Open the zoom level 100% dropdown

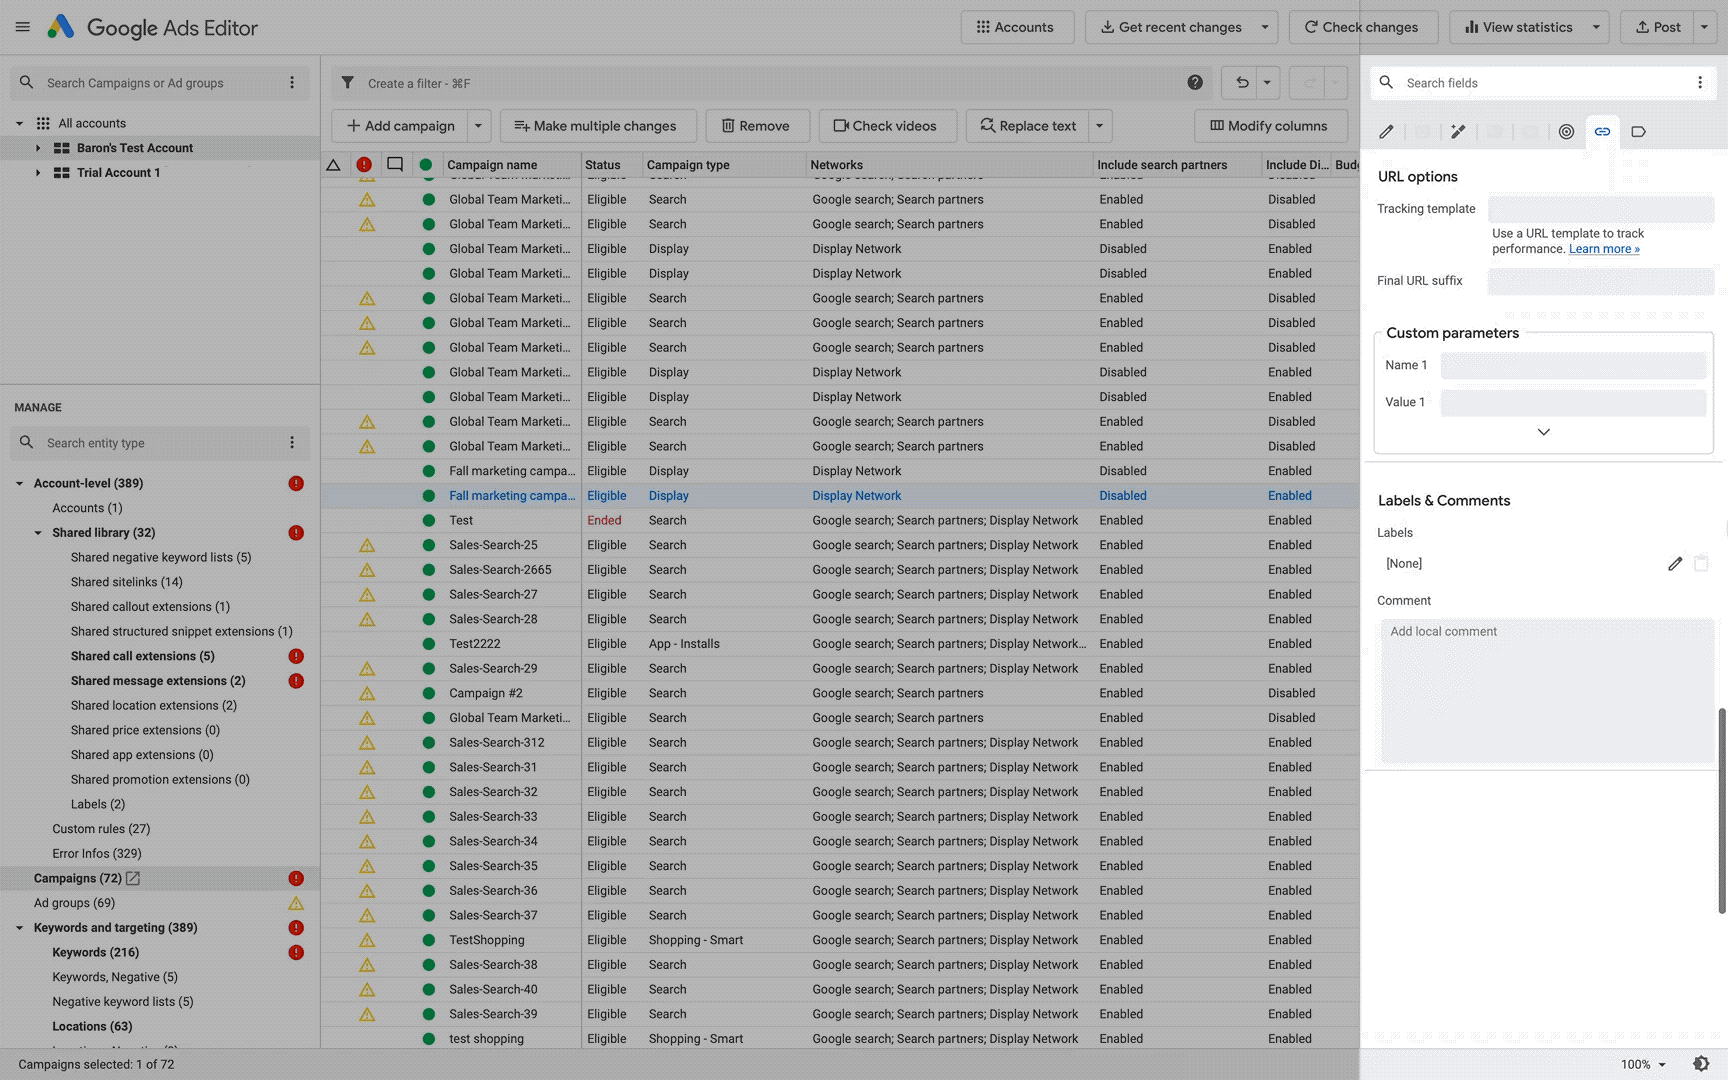[1643, 1064]
